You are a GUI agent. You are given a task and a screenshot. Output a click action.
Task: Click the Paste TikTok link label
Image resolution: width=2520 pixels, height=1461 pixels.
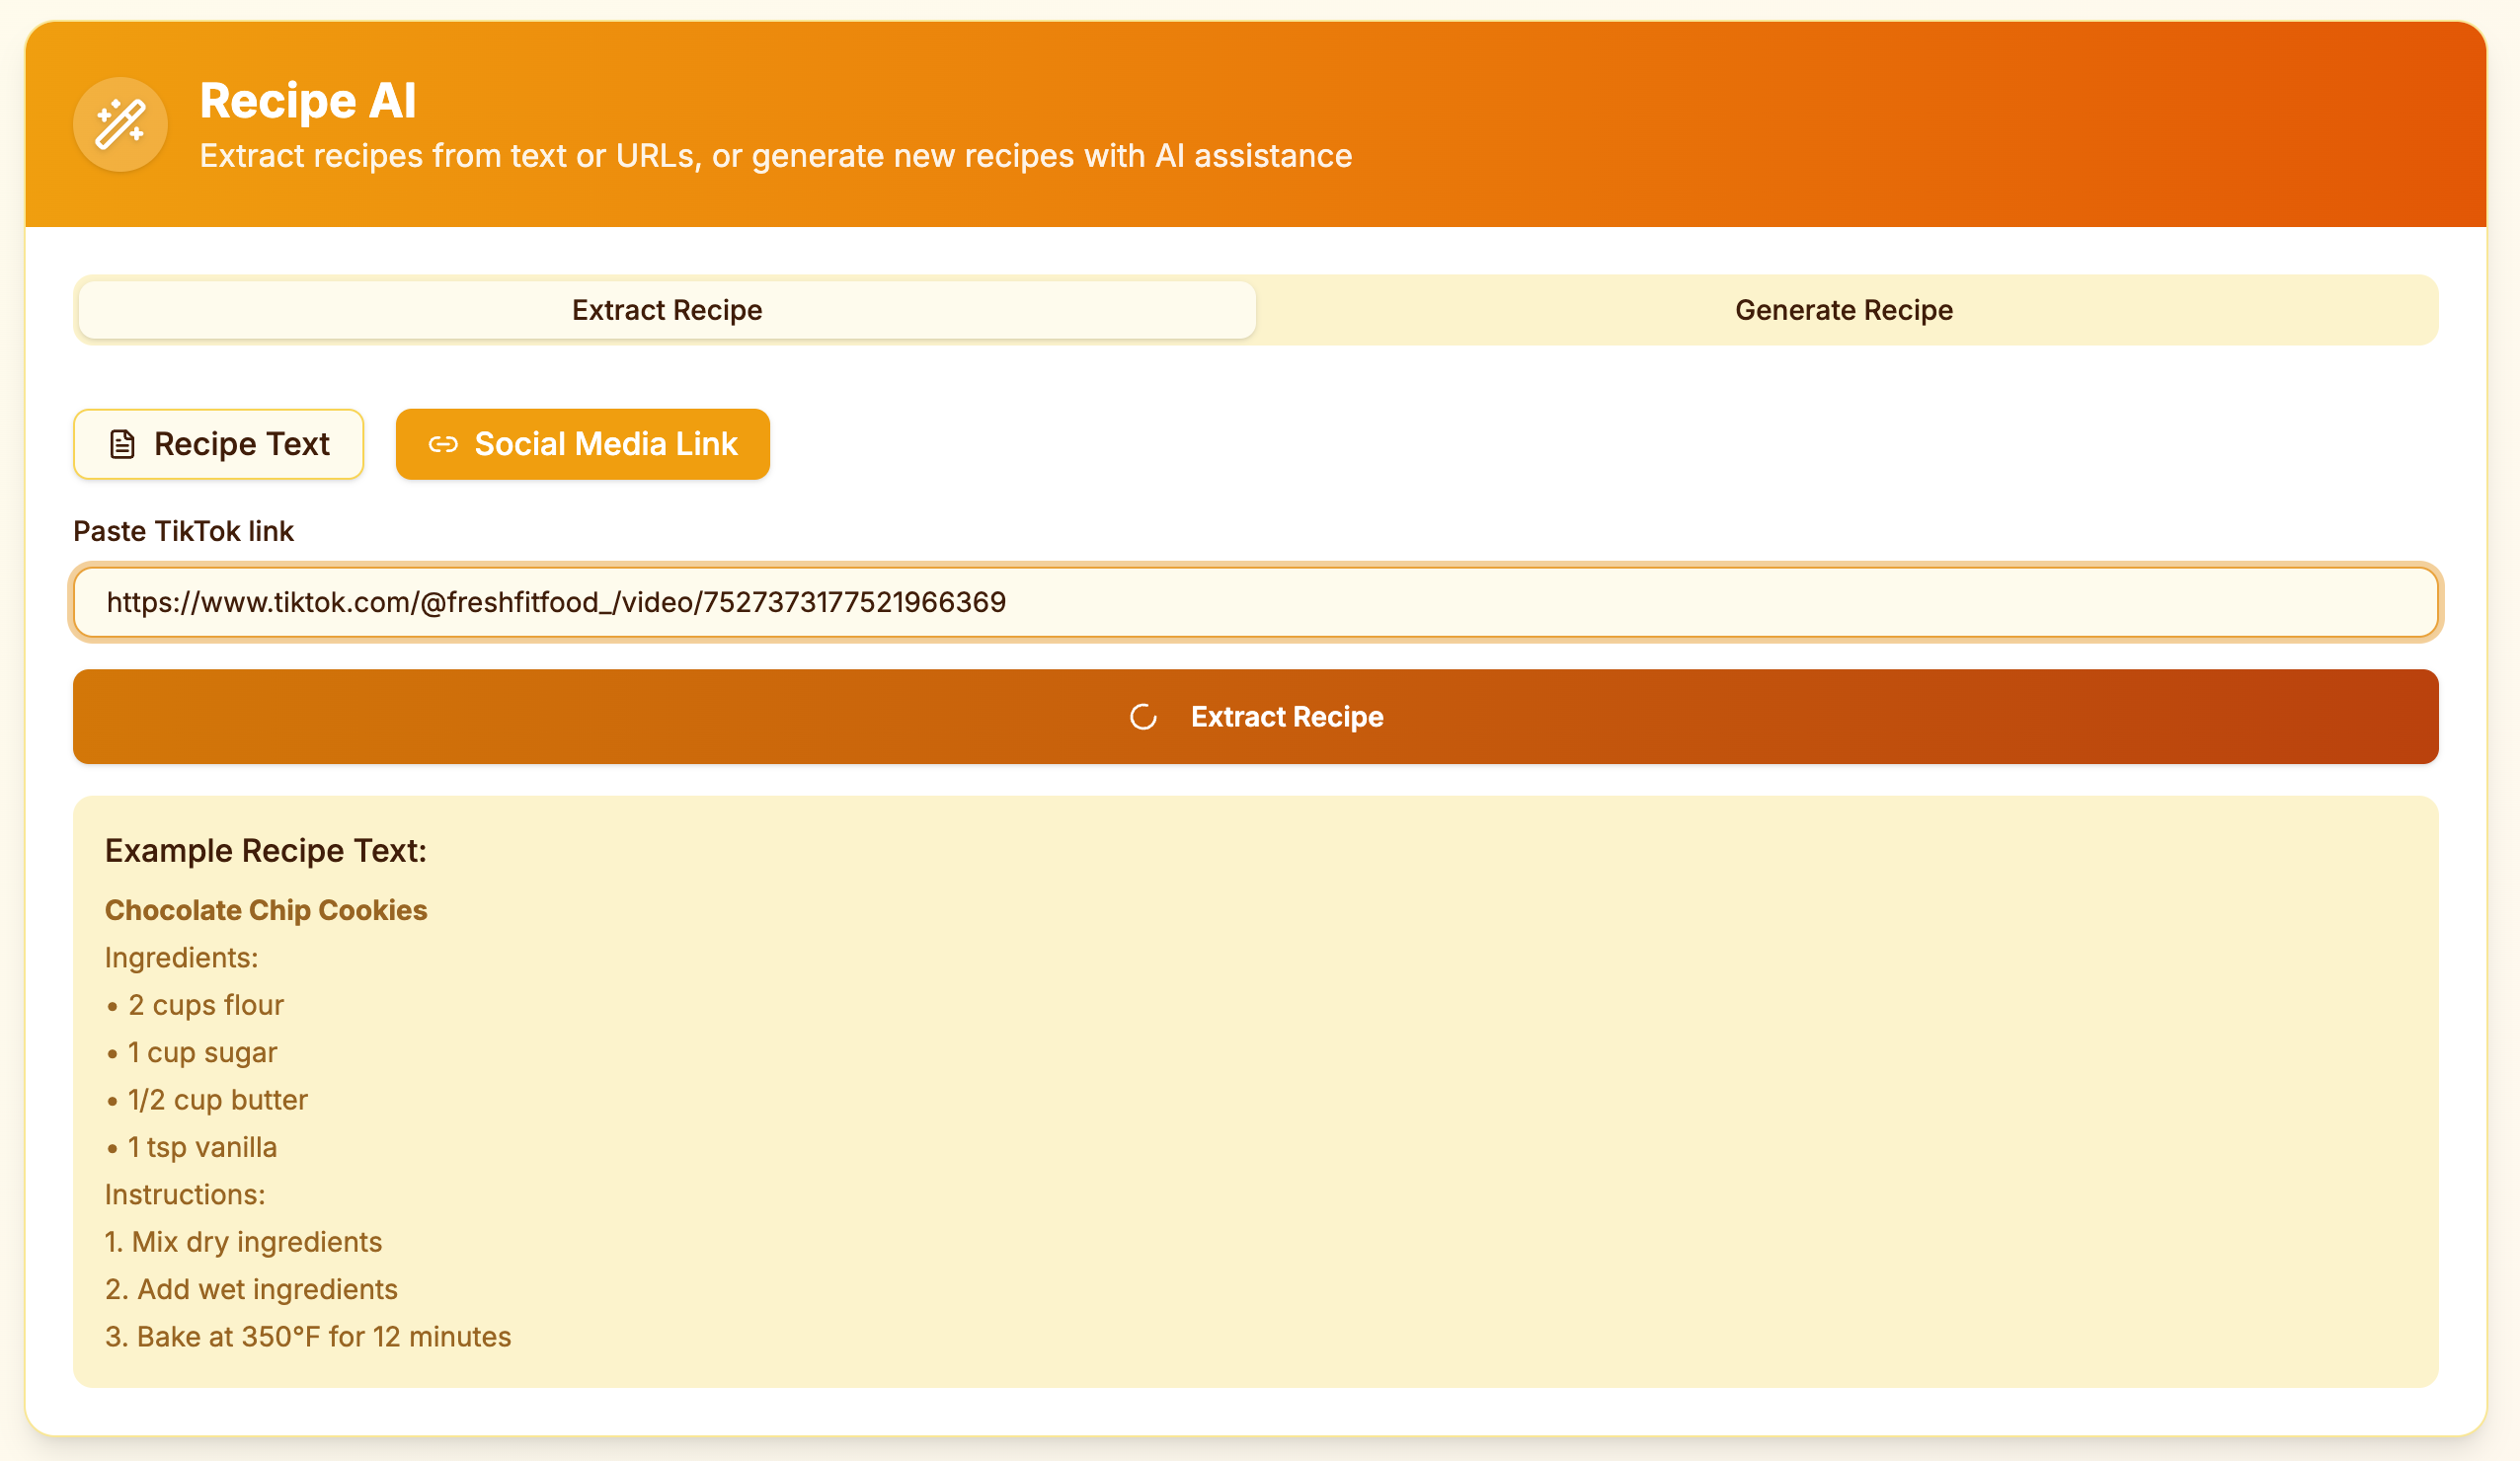(x=184, y=531)
